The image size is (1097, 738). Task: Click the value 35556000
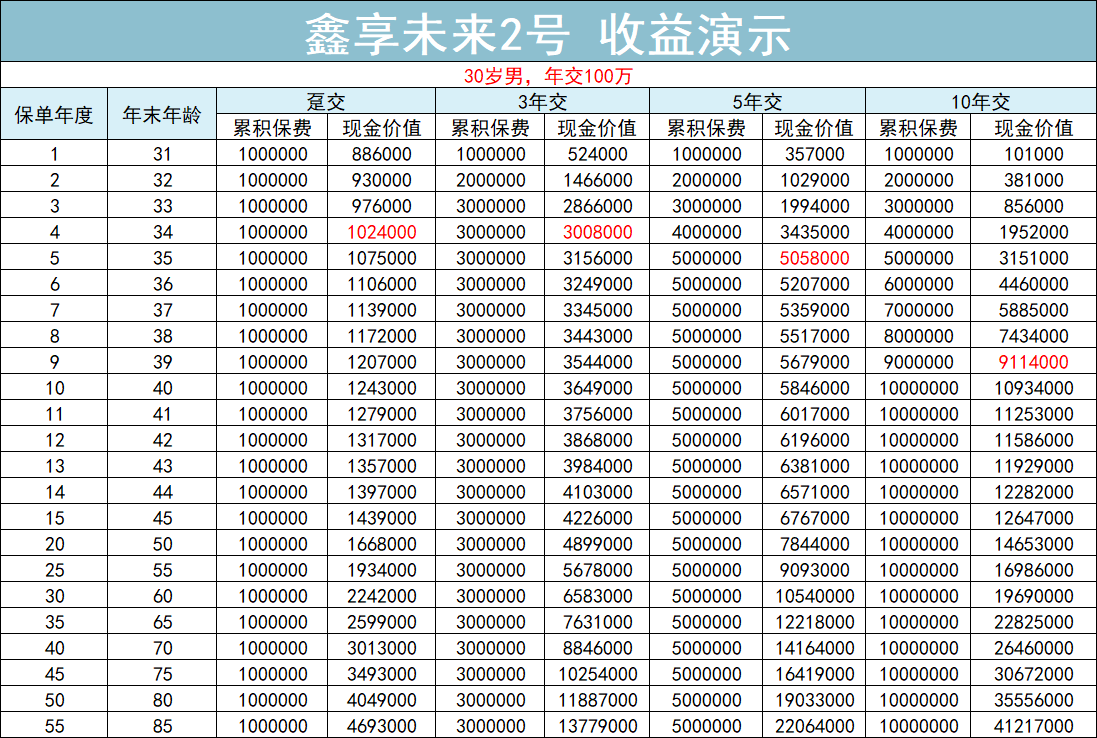tap(1033, 700)
